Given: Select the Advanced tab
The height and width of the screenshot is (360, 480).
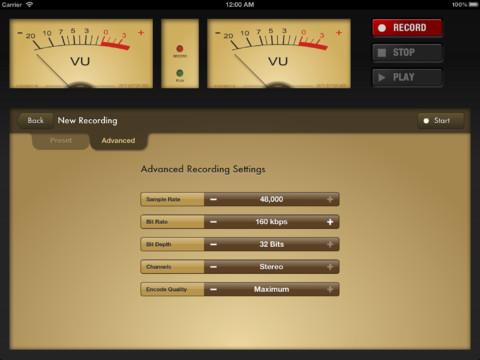Looking at the screenshot, I should click(x=118, y=141).
